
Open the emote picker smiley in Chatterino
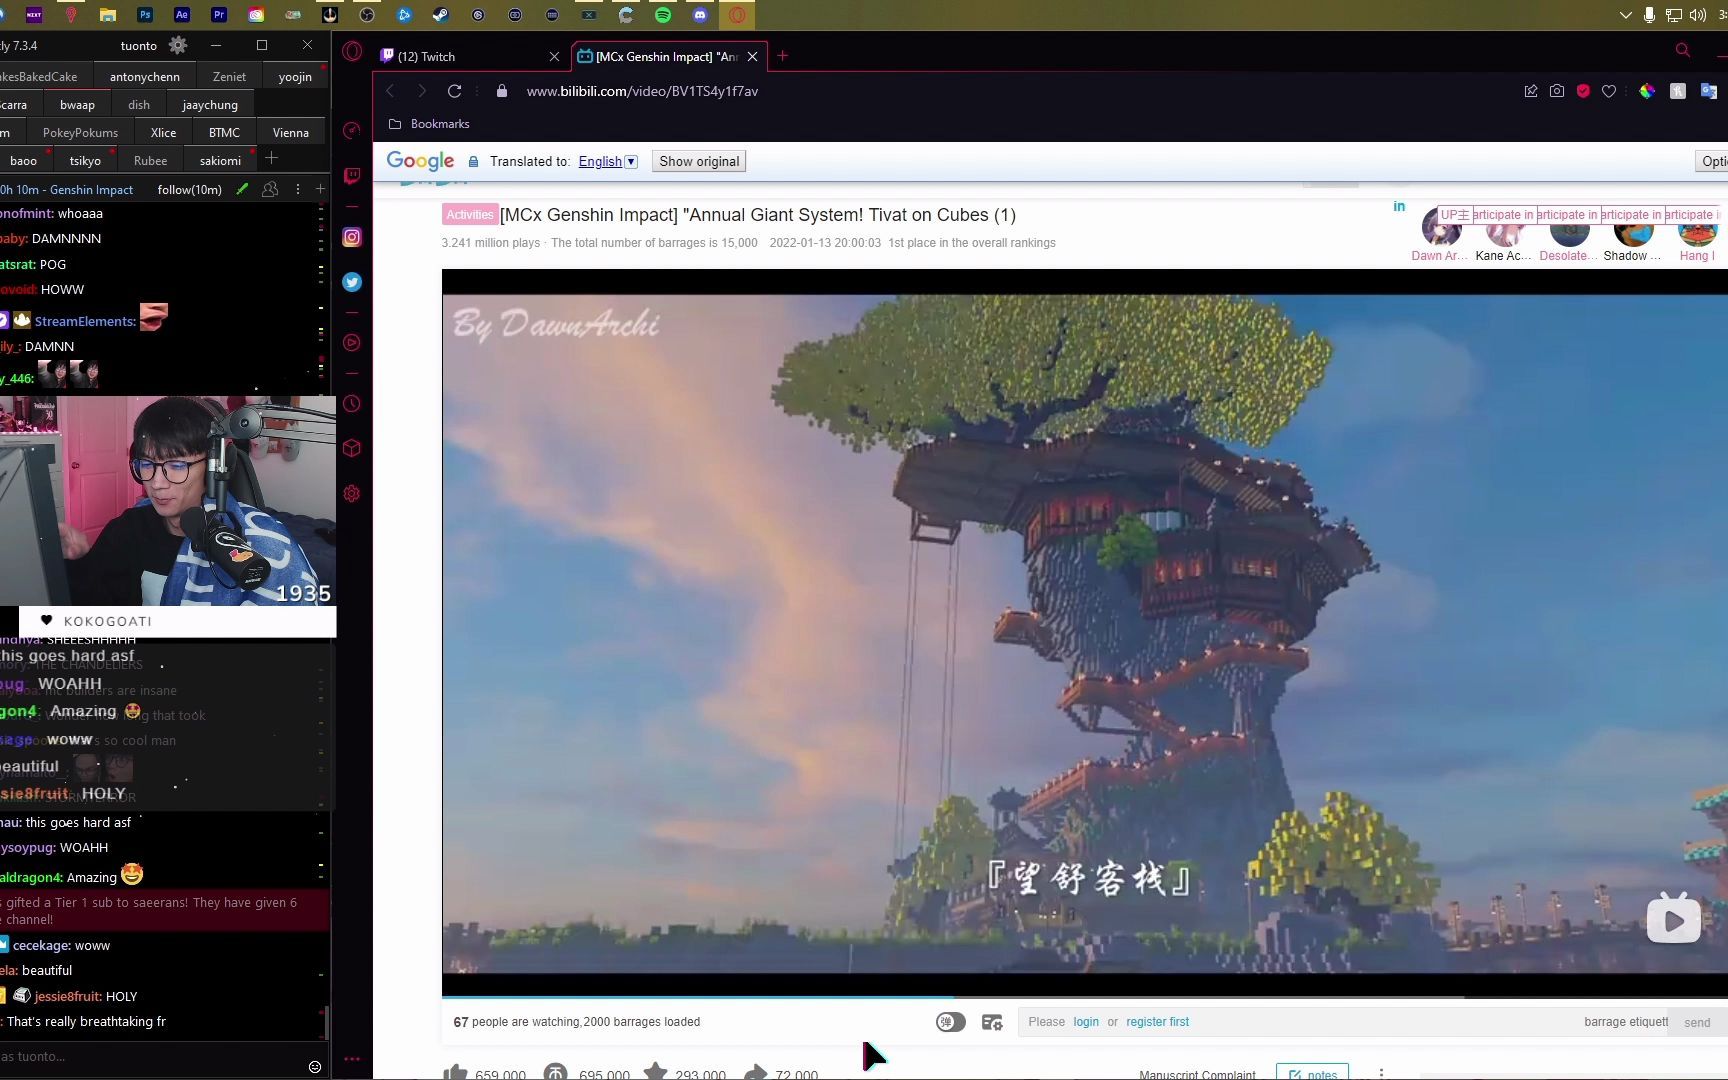[315, 1067]
